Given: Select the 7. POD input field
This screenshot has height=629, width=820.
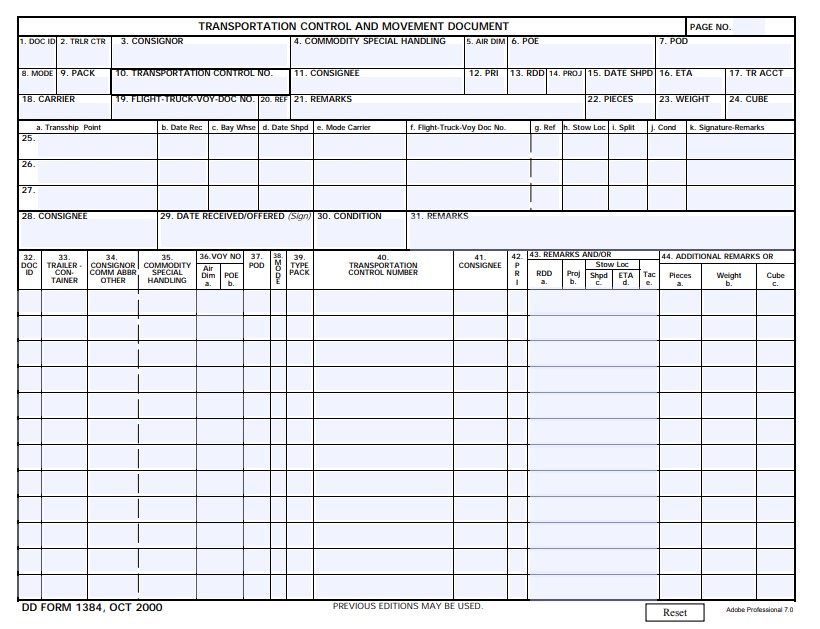Looking at the screenshot, I should (725, 56).
